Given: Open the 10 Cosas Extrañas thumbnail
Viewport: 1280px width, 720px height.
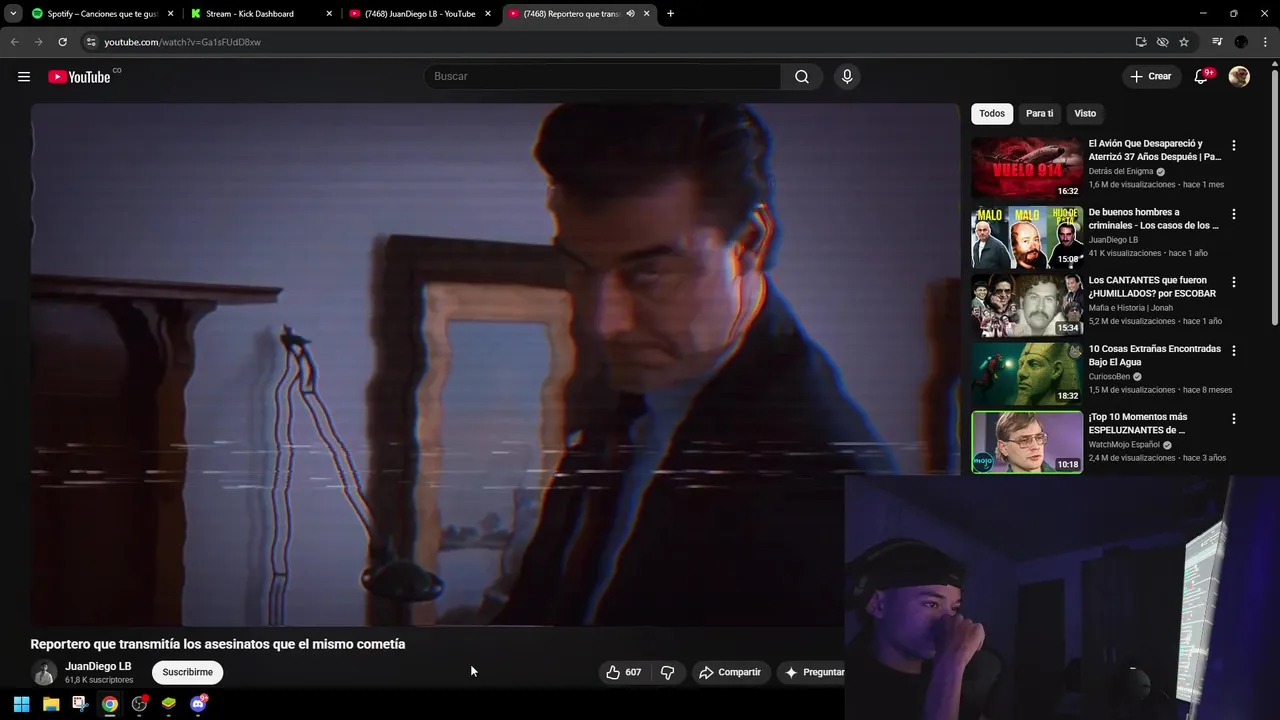Looking at the screenshot, I should click(x=1027, y=374).
